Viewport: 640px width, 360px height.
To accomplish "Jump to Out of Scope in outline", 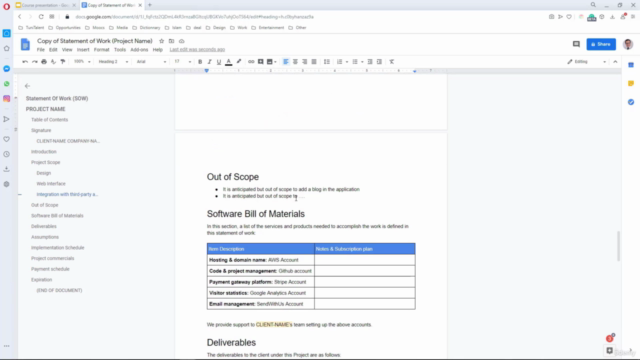I will coord(44,205).
